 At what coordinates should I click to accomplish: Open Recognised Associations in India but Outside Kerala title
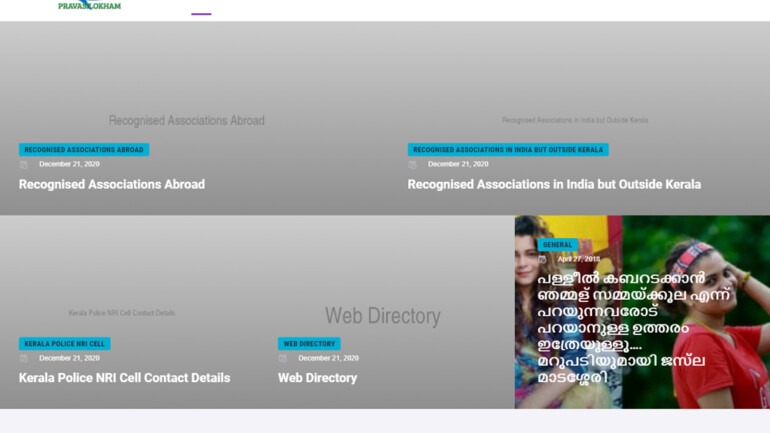[553, 184]
